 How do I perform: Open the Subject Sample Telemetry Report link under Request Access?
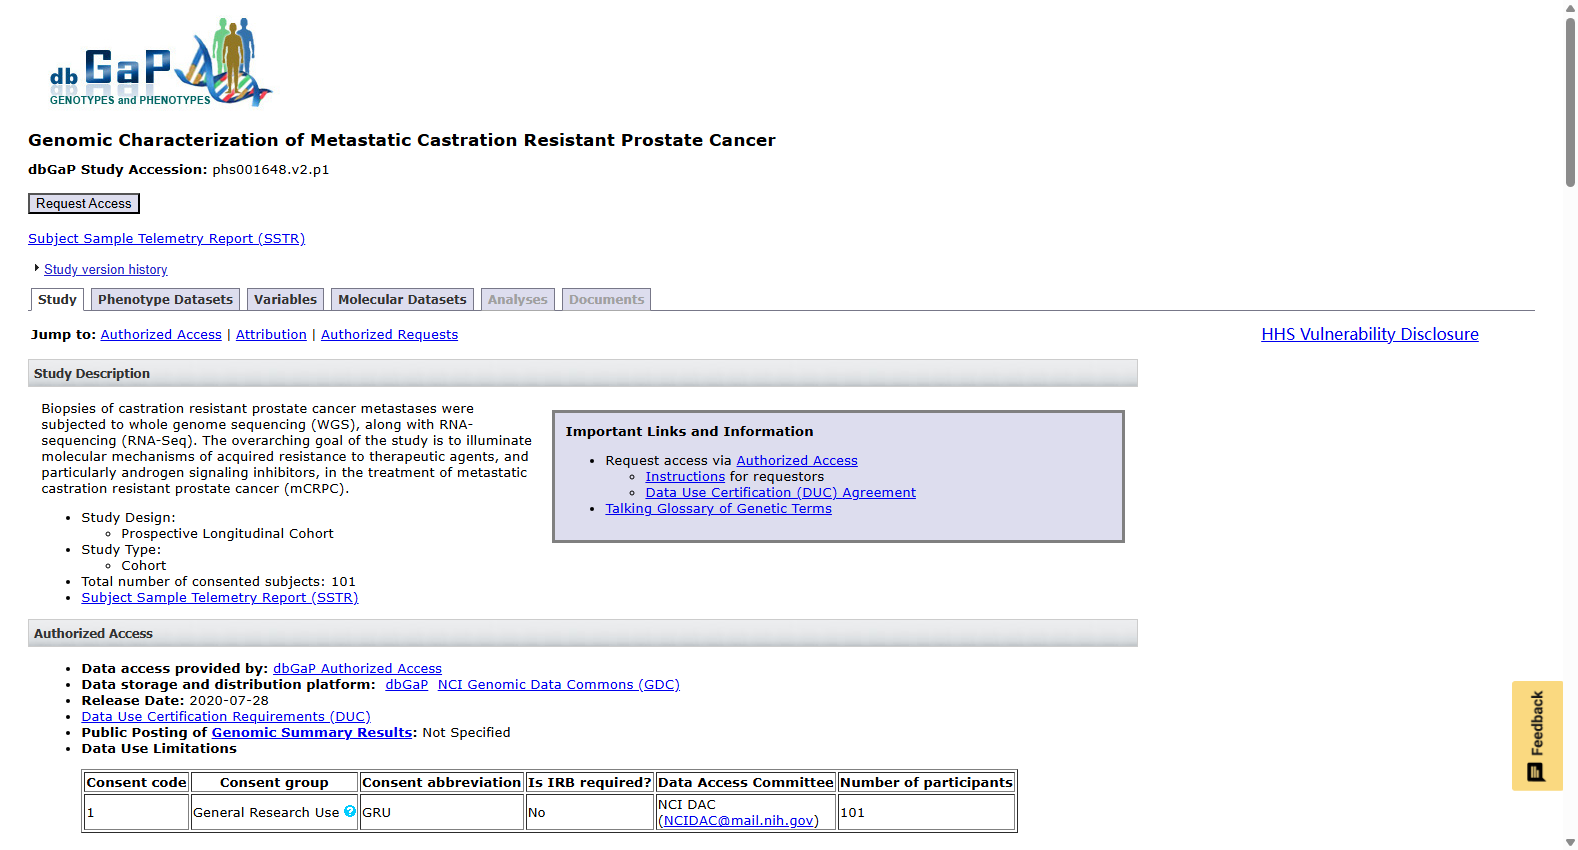point(166,238)
